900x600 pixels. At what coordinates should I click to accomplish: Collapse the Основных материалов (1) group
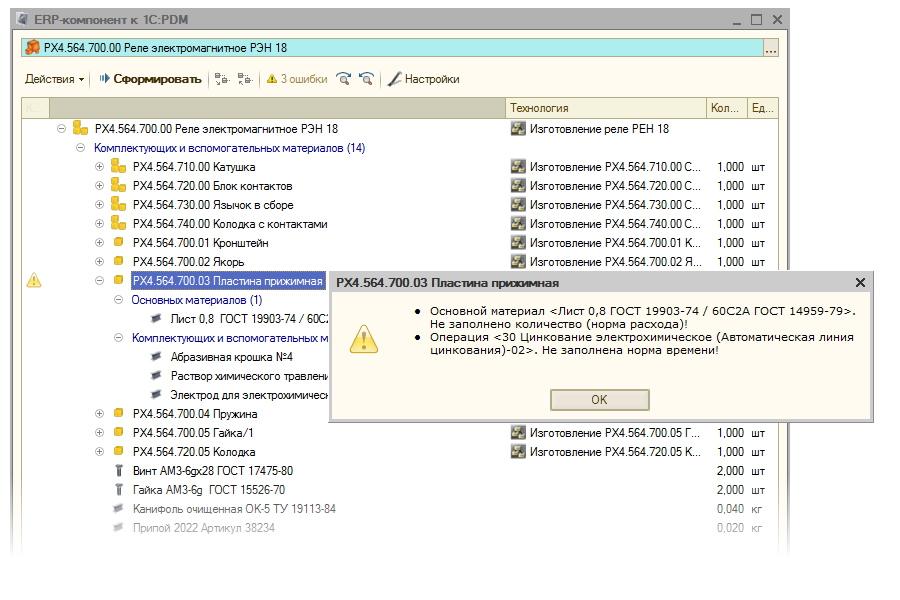[118, 300]
